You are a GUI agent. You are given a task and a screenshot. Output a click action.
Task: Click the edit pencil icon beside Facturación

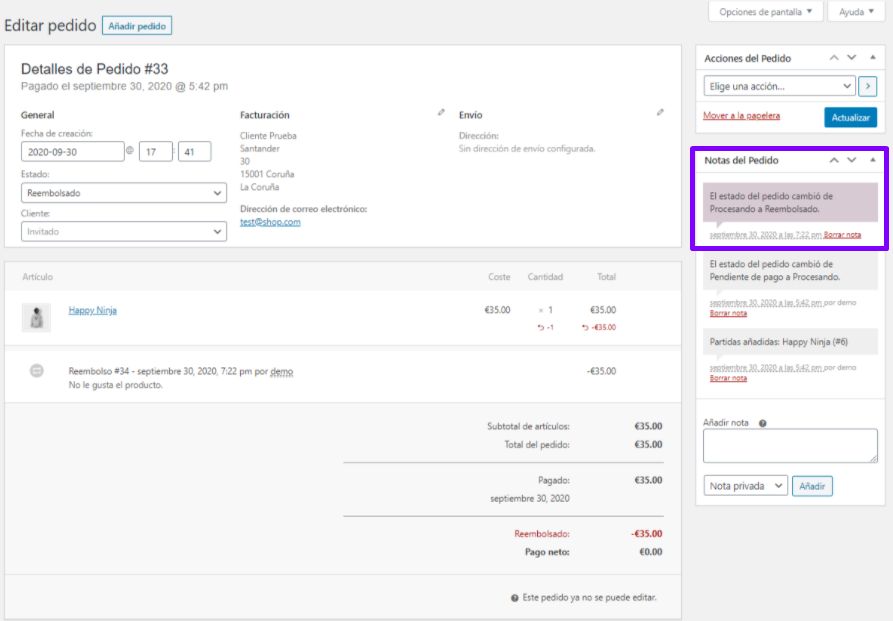click(441, 113)
